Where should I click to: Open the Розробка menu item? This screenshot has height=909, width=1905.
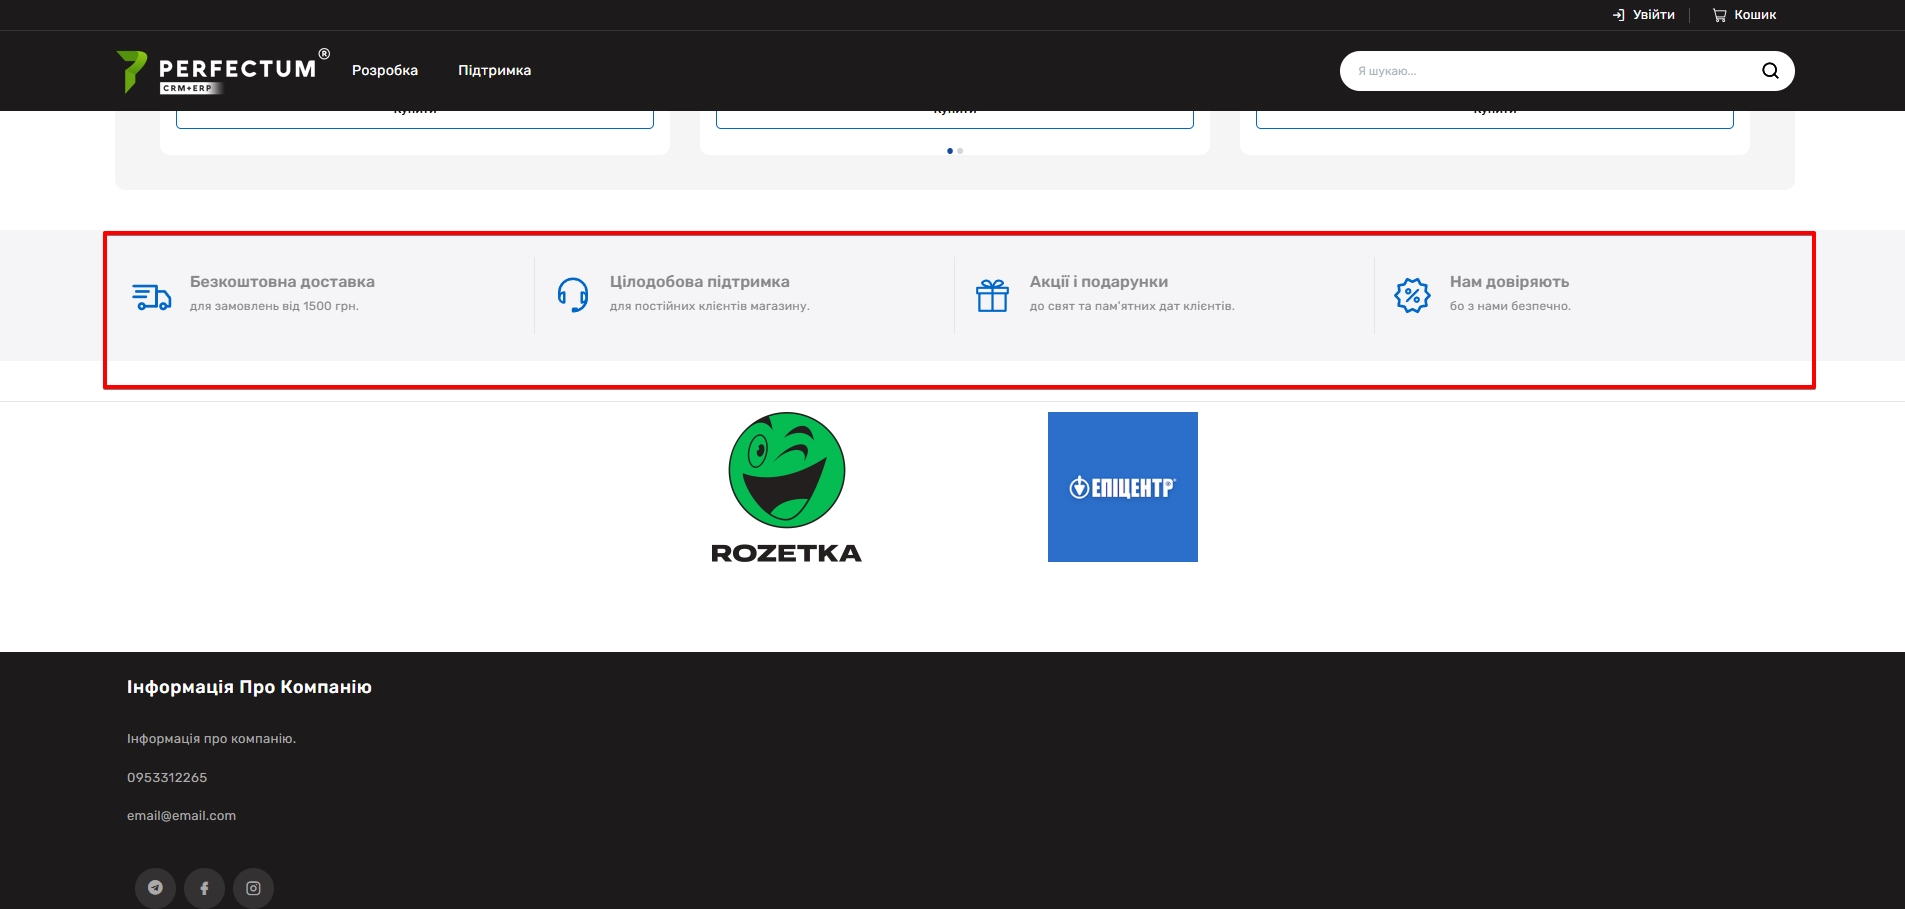385,70
